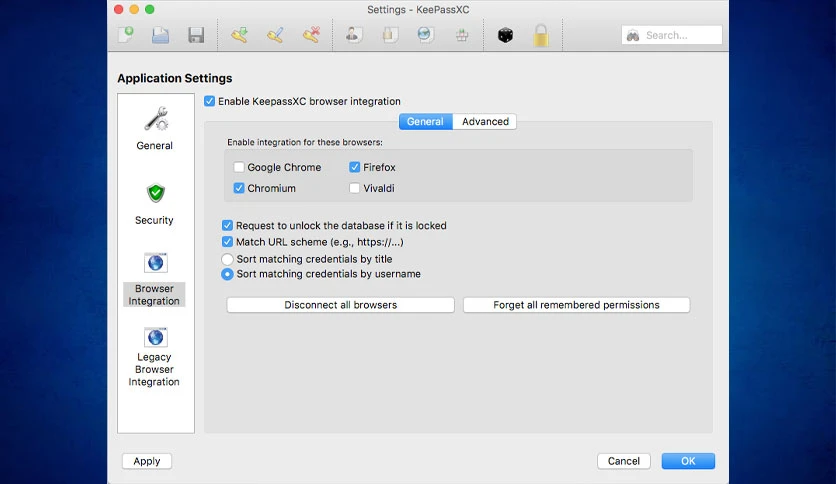
Task: Click the Open Database folder icon
Action: tap(160, 35)
